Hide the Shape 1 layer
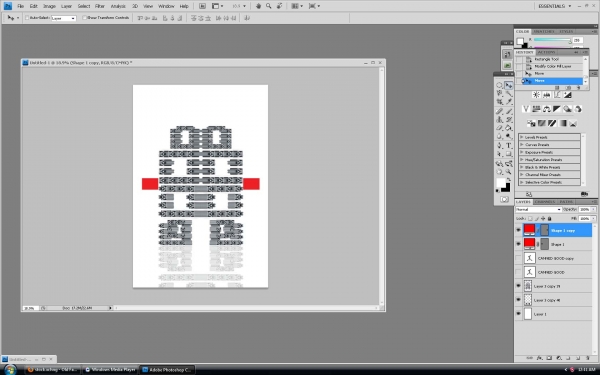 518,244
